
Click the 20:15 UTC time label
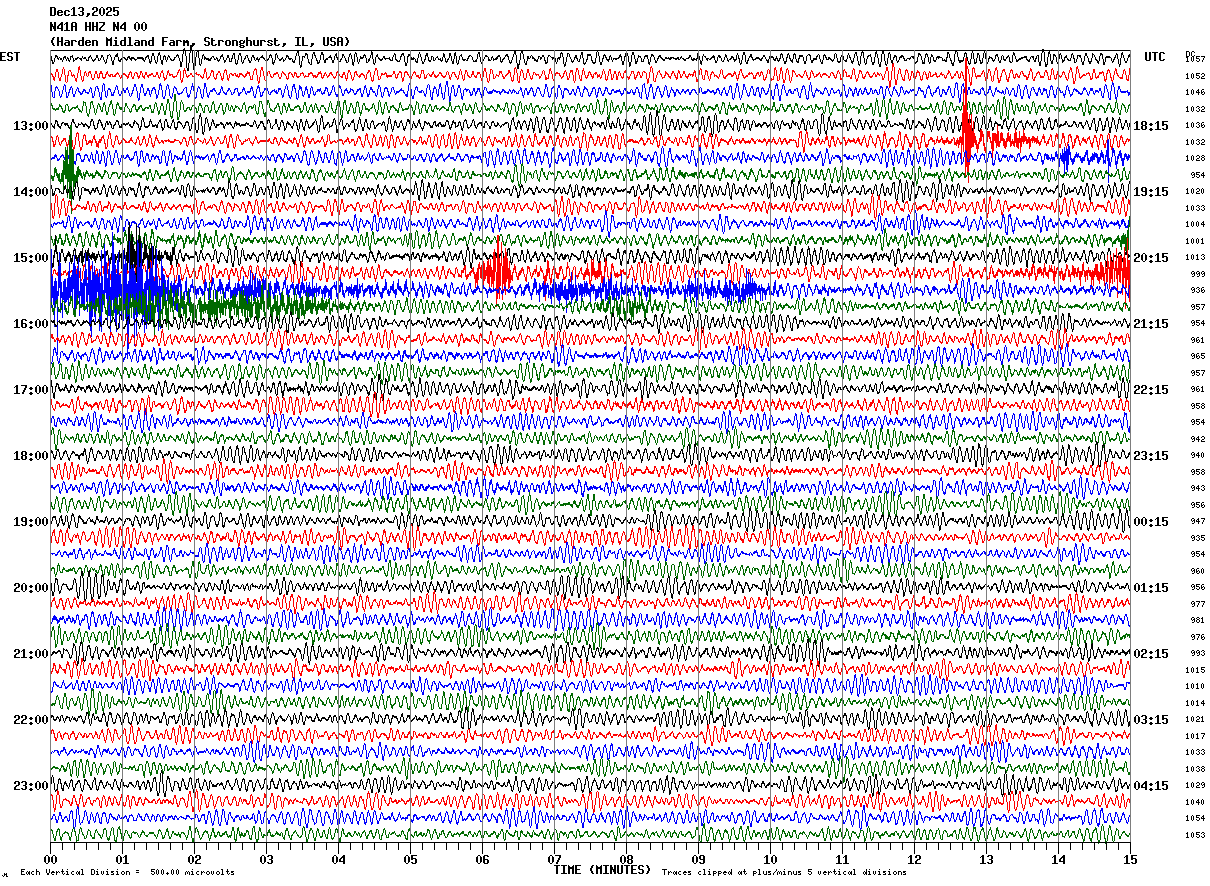1150,258
